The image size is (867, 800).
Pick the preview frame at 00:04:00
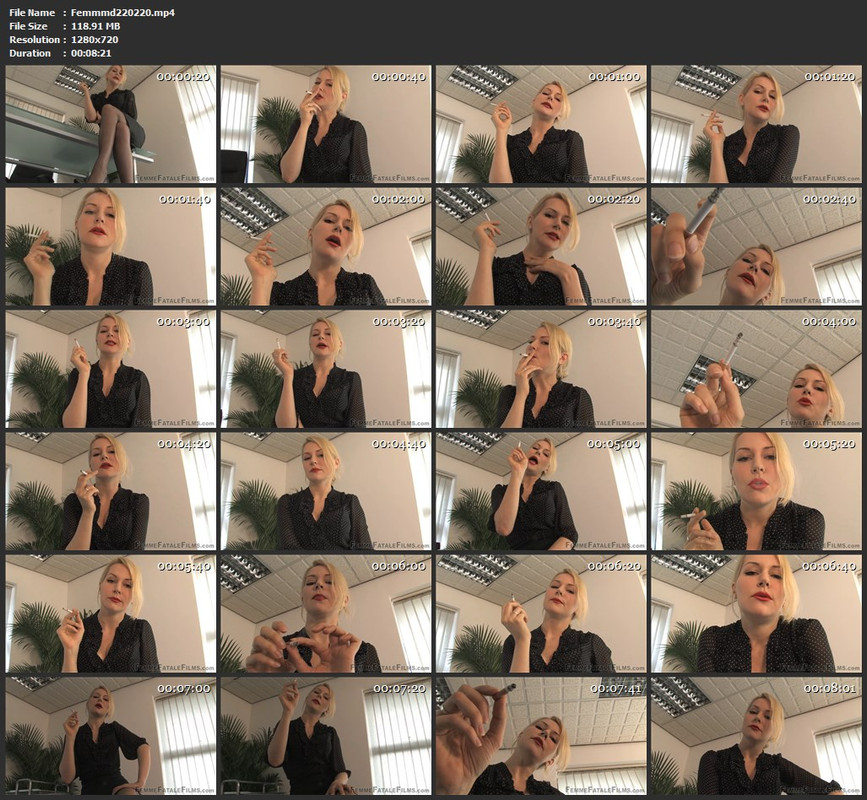coord(756,369)
